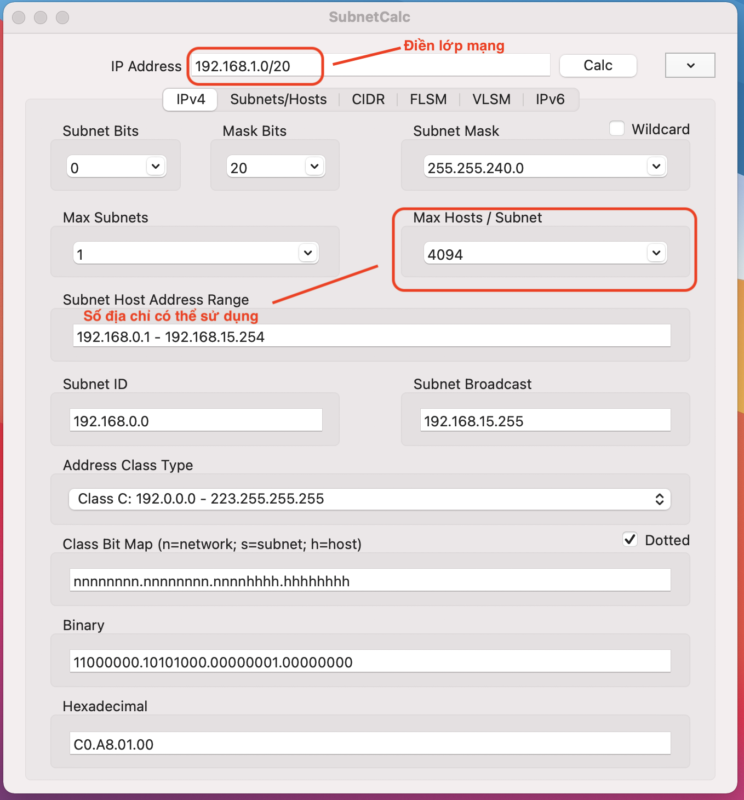744x800 pixels.
Task: Enable the Wildcard checkbox
Action: click(x=617, y=129)
